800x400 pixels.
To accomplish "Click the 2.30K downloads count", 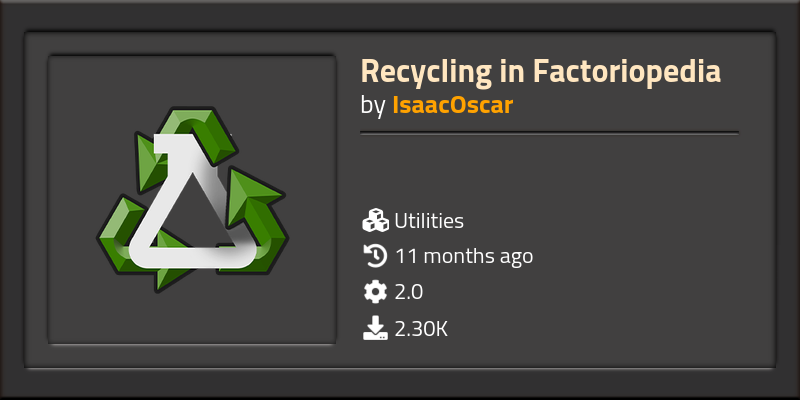I will click(x=421, y=330).
